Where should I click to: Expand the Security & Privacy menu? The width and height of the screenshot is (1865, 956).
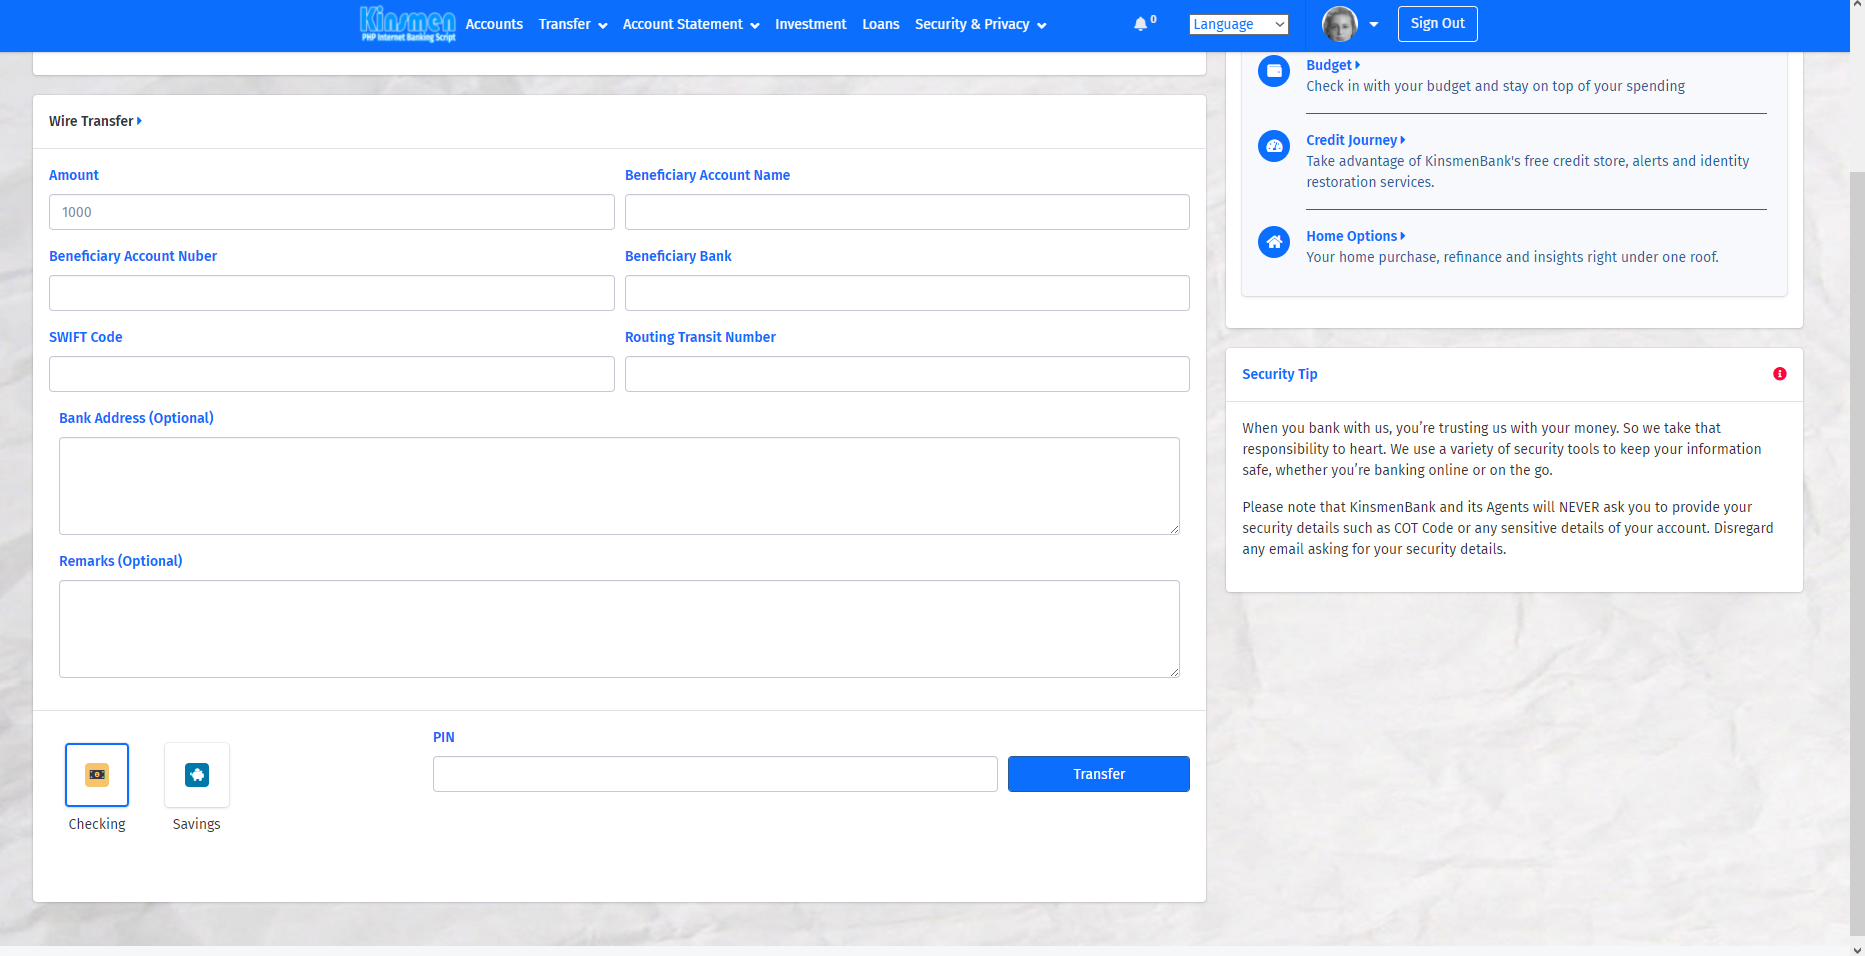(x=980, y=24)
